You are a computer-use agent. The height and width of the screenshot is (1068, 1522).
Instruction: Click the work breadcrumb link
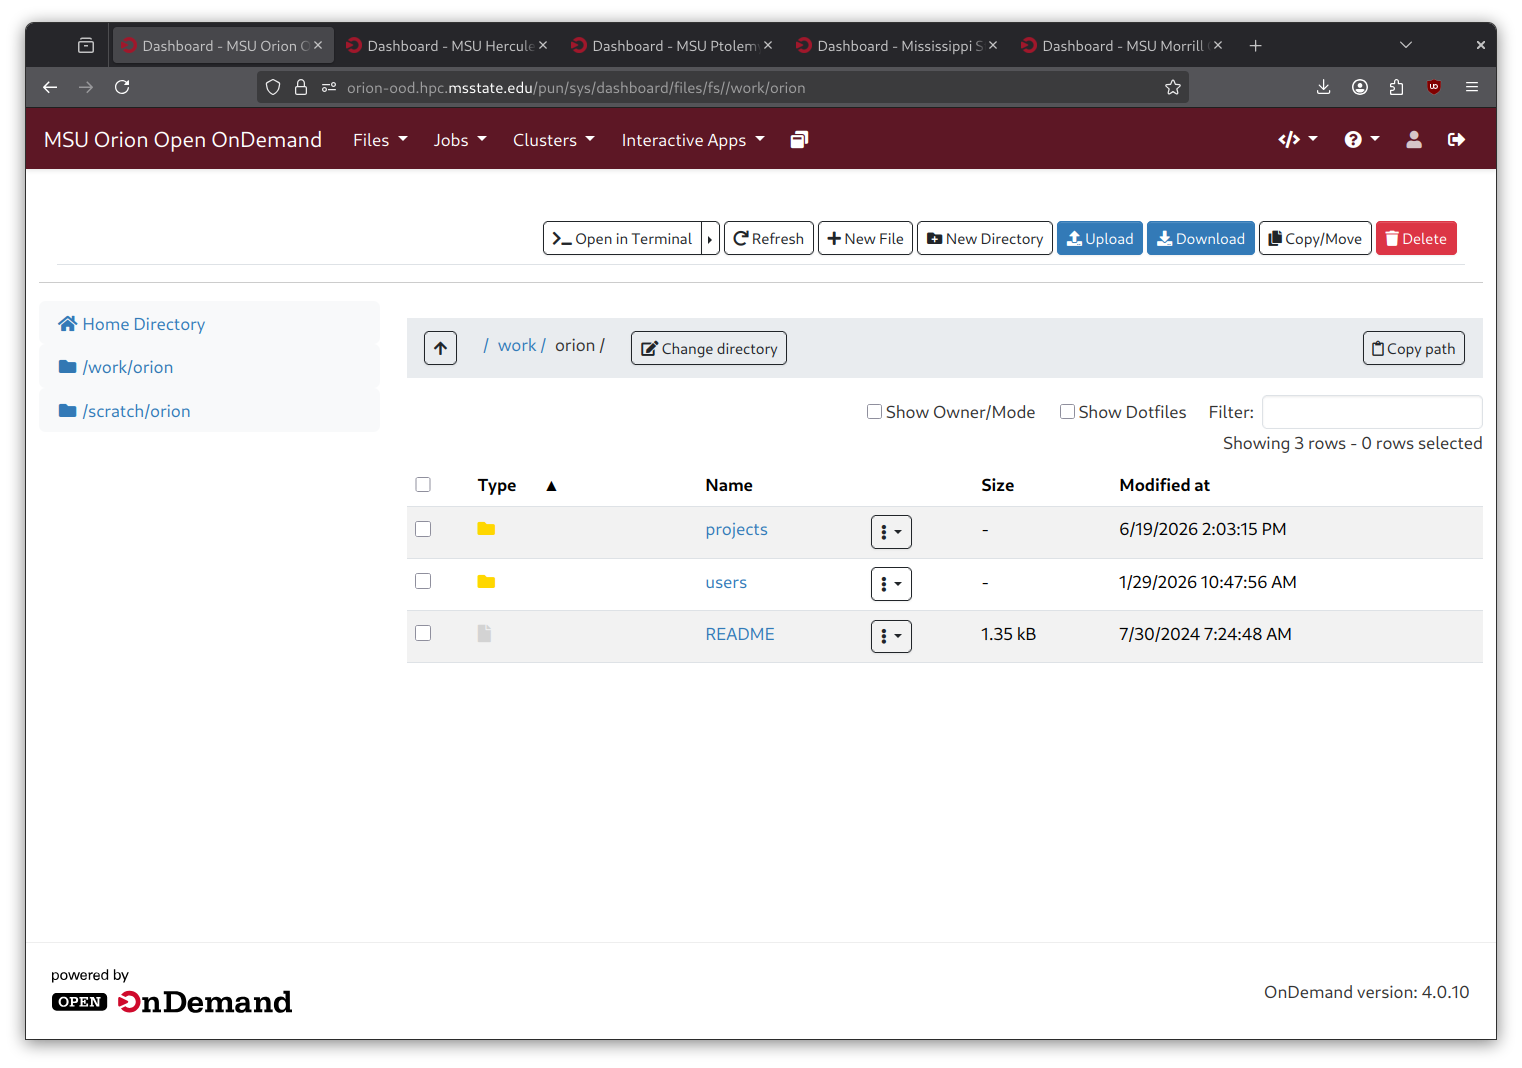(x=517, y=345)
